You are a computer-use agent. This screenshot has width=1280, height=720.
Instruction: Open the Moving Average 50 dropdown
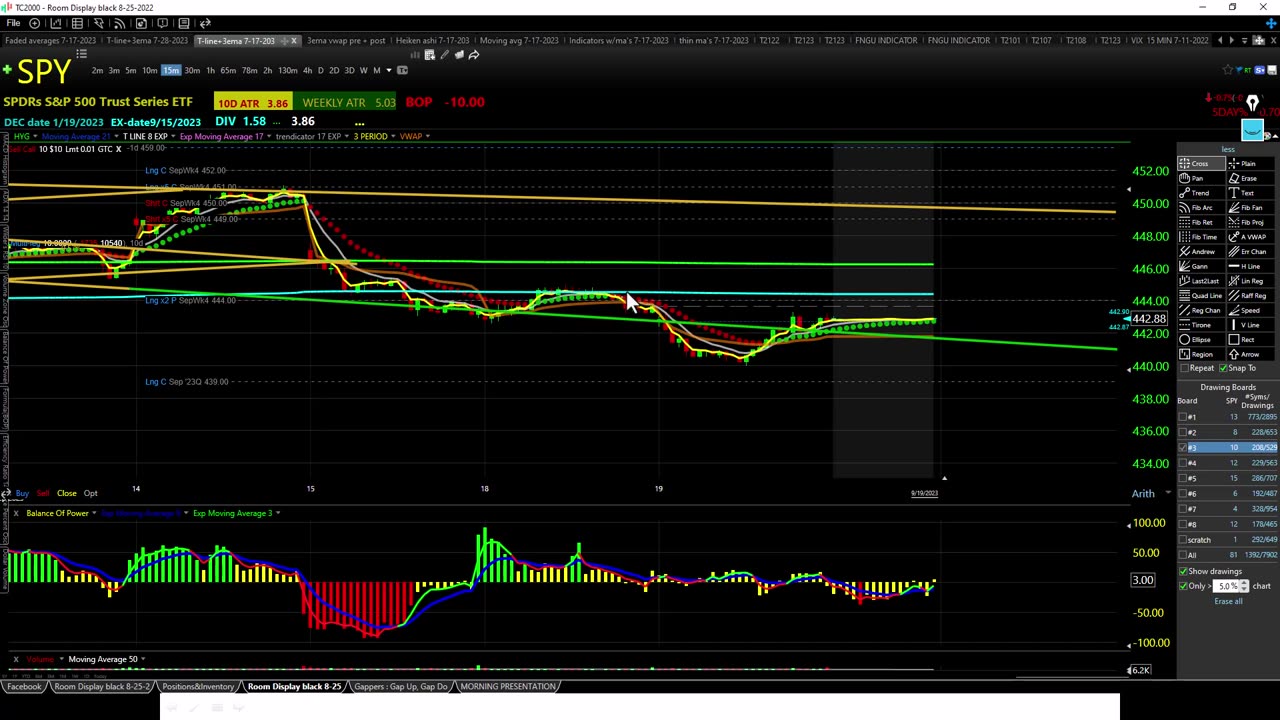click(143, 659)
